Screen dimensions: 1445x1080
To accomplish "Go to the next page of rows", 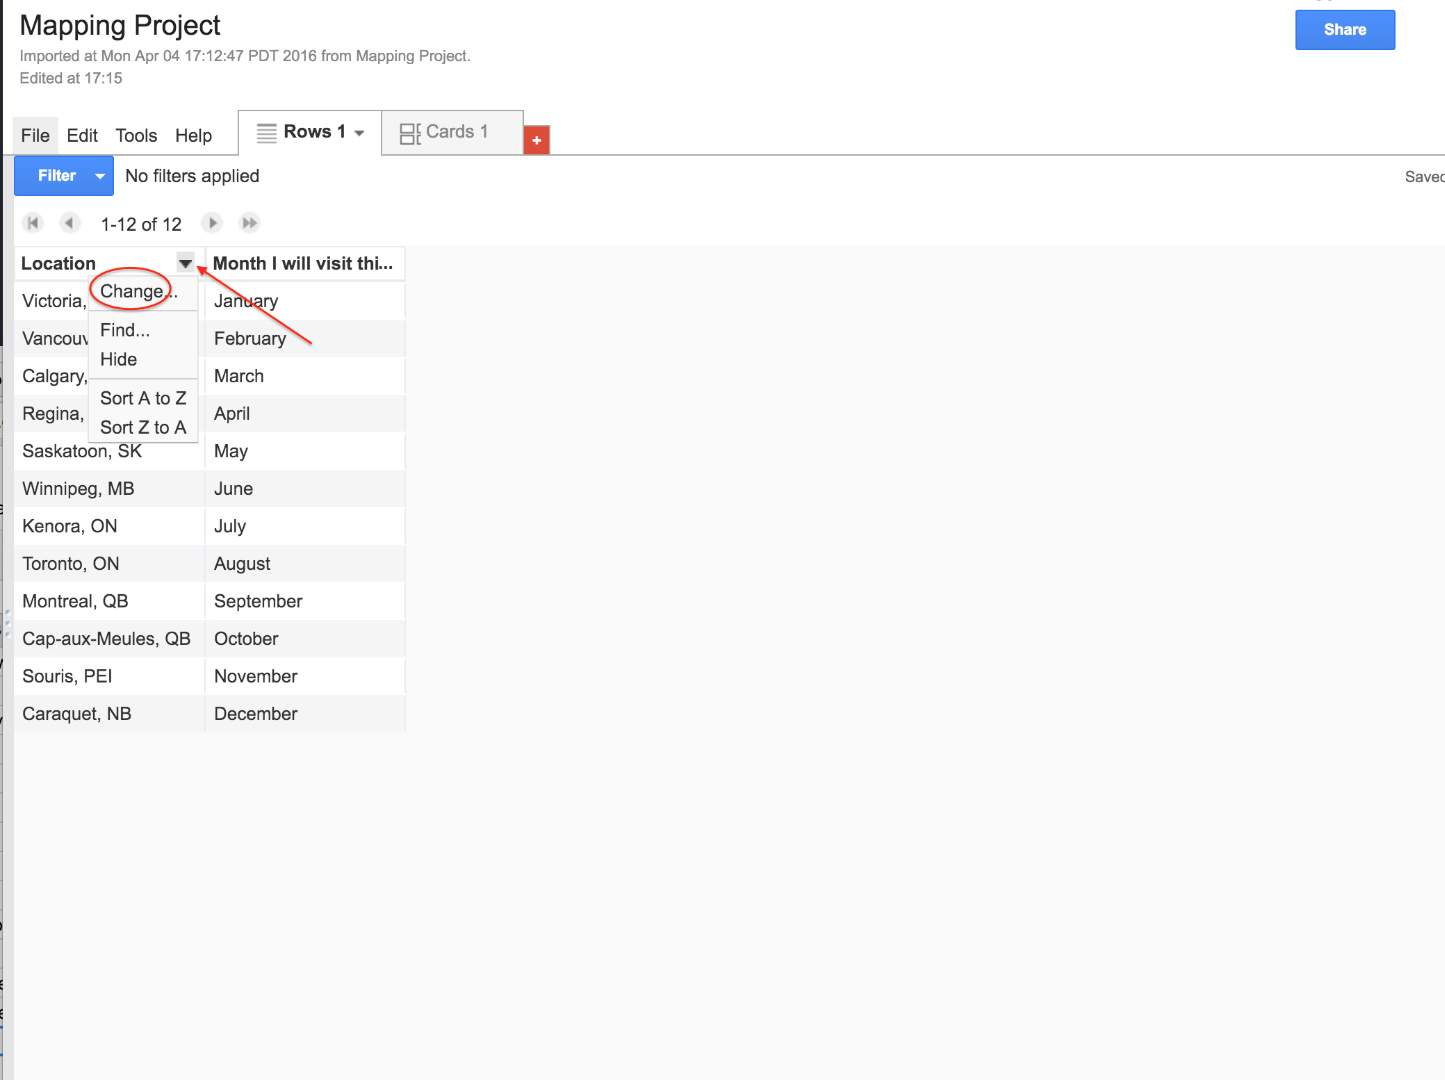I will [x=212, y=222].
